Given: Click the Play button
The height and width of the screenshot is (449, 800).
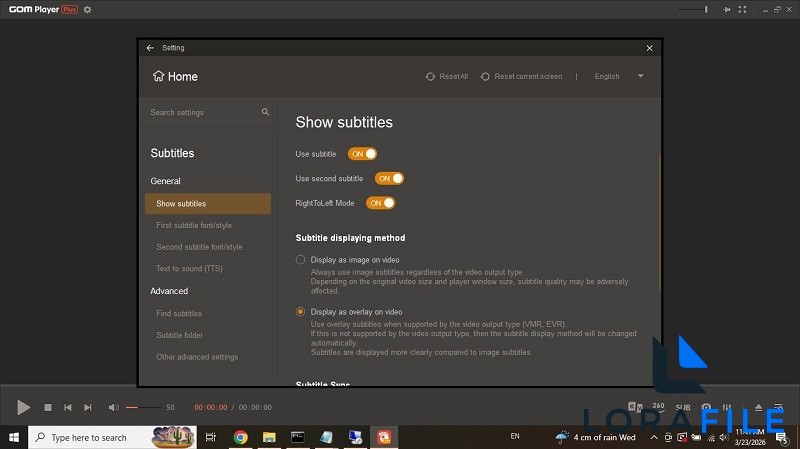Looking at the screenshot, I should (23, 407).
